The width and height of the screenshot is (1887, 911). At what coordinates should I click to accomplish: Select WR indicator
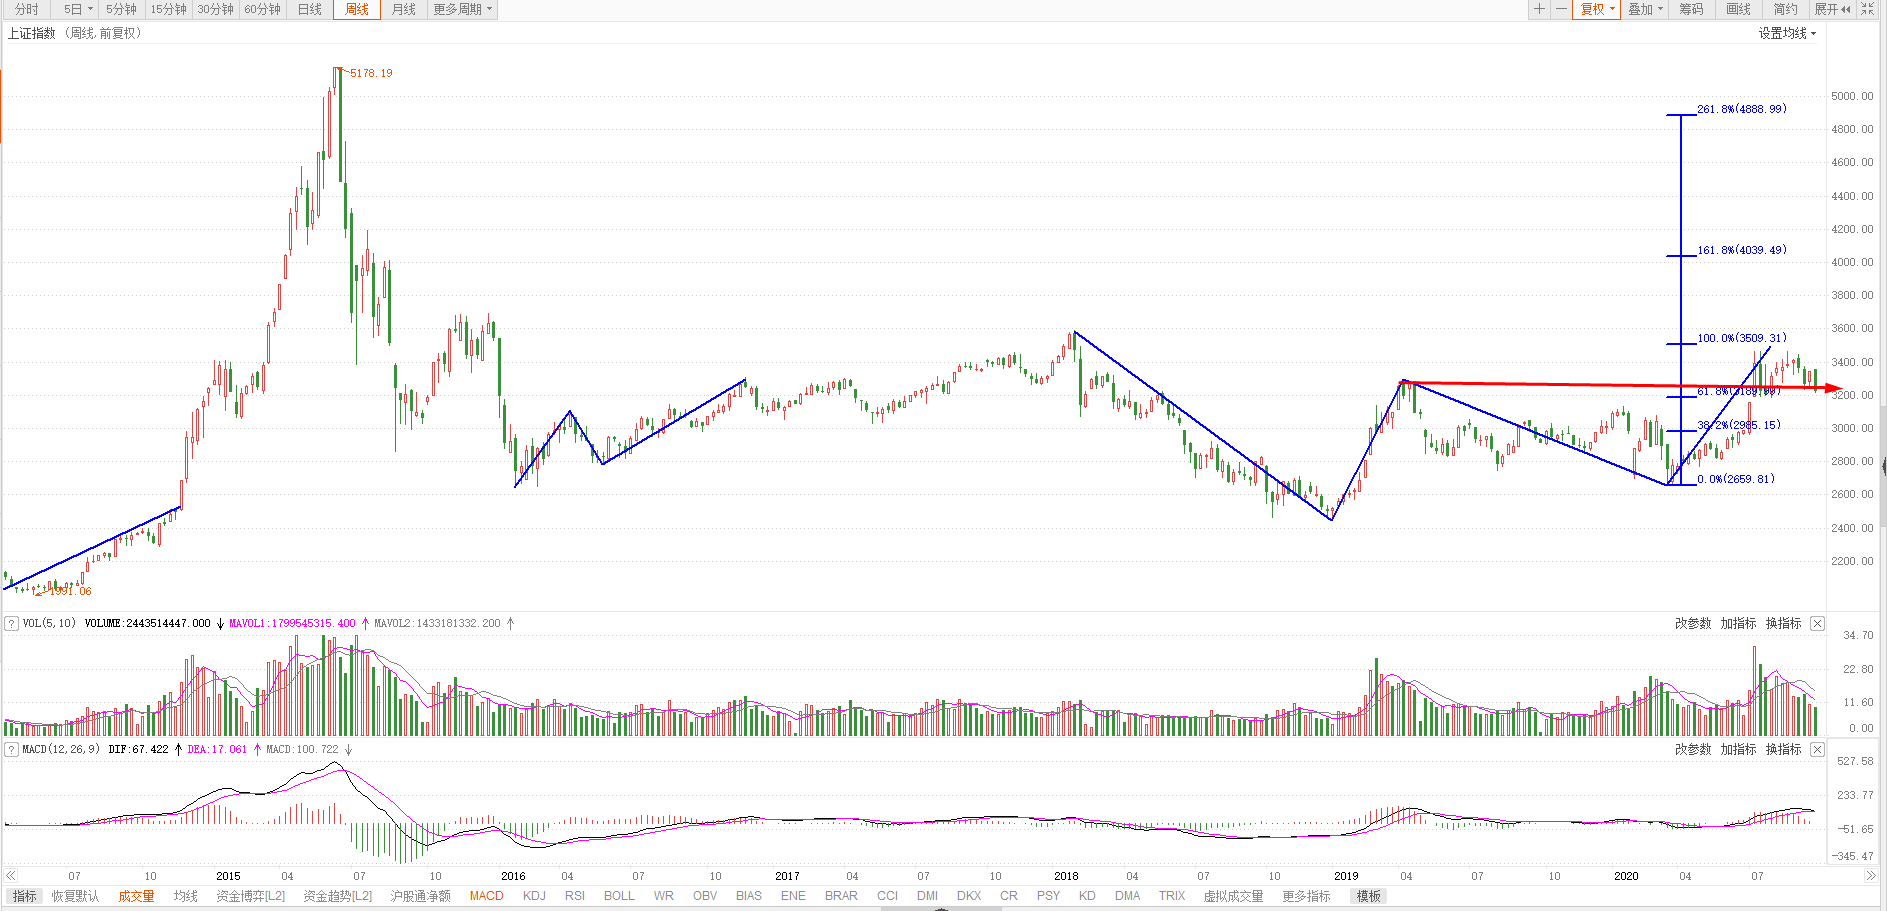coord(664,896)
